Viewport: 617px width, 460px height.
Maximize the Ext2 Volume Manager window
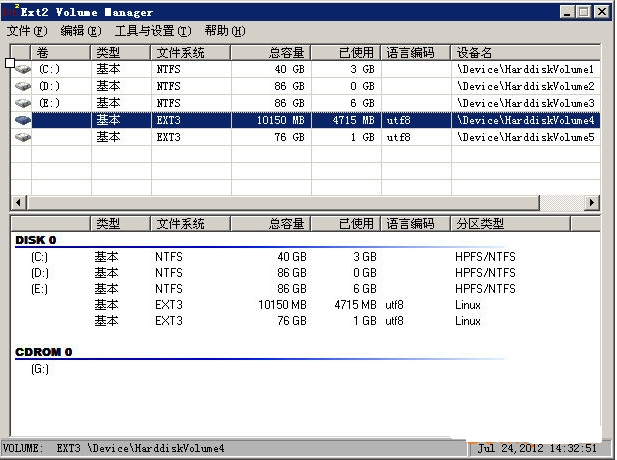coord(584,12)
